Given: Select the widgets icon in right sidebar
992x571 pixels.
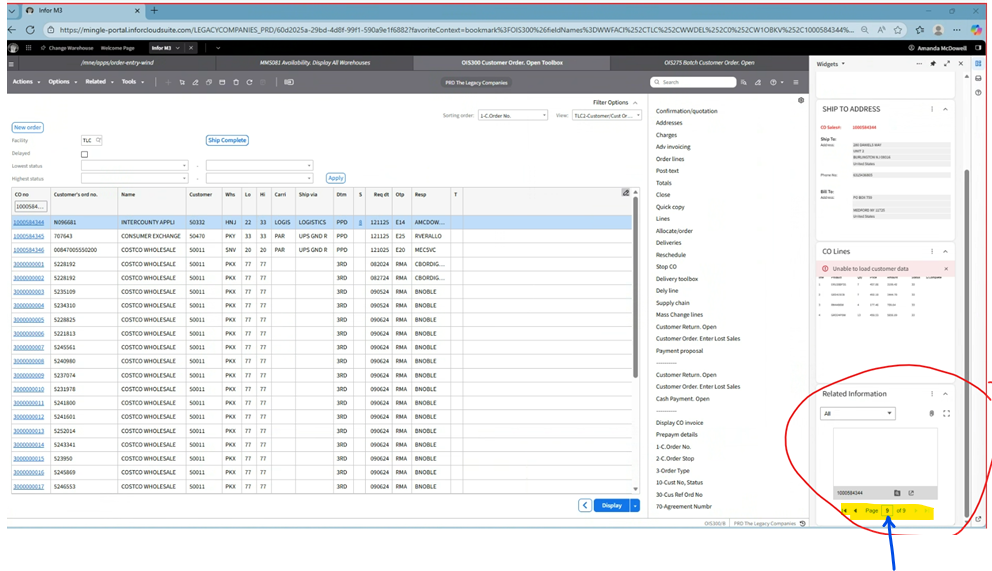Looking at the screenshot, I should pos(978,64).
